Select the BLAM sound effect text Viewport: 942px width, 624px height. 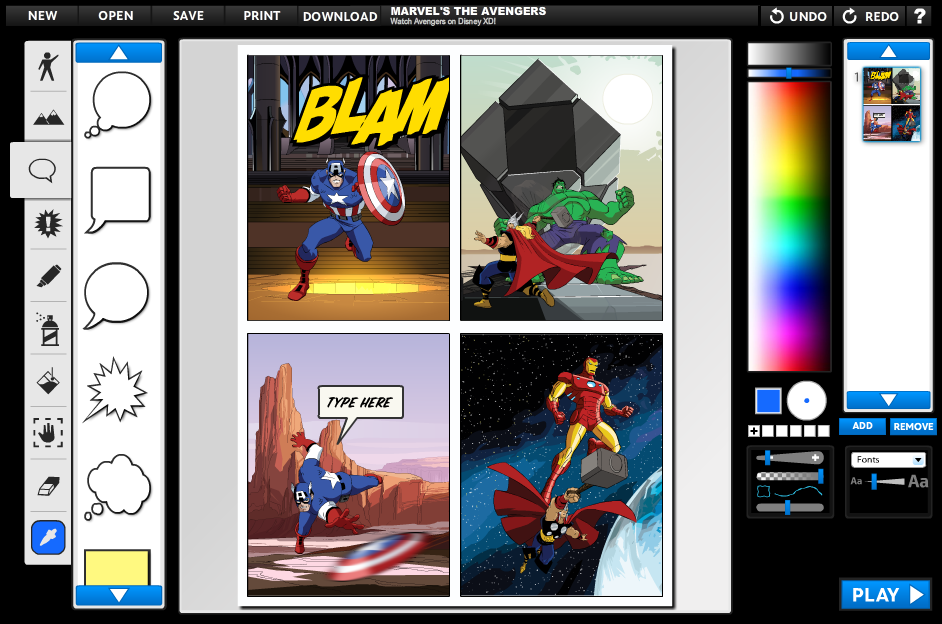[372, 112]
